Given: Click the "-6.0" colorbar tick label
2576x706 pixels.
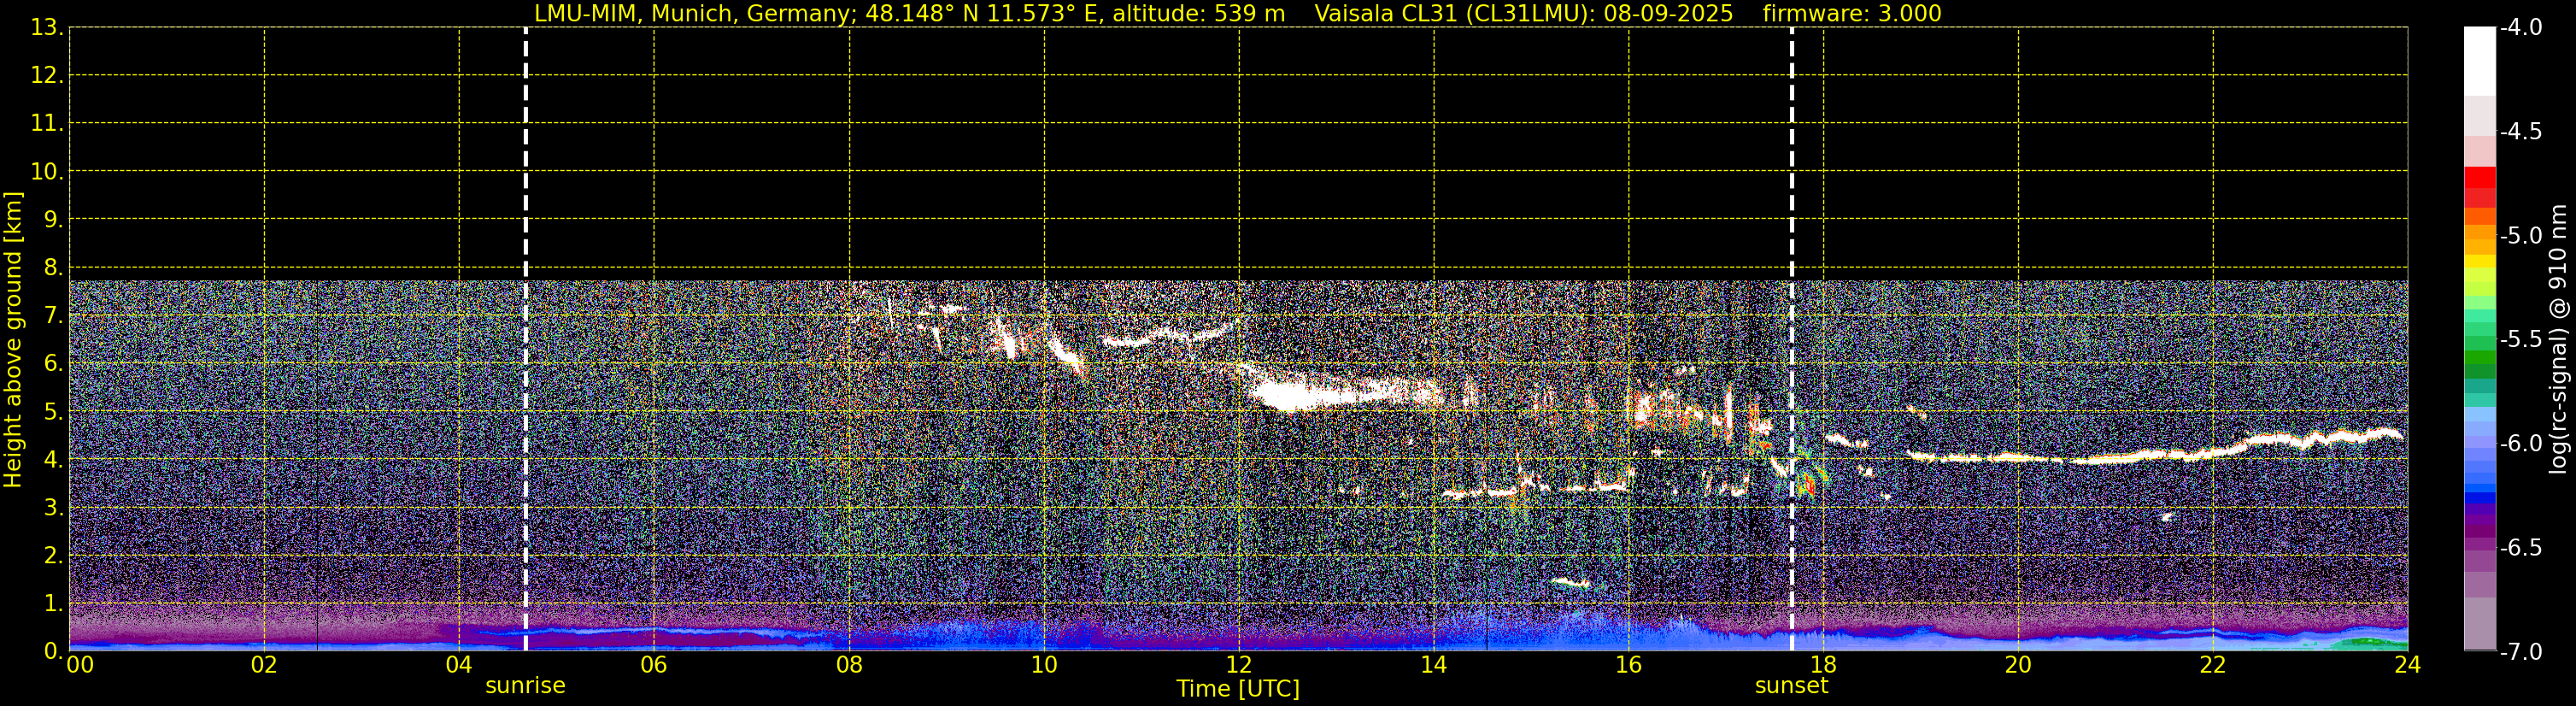Looking at the screenshot, I should (2520, 444).
